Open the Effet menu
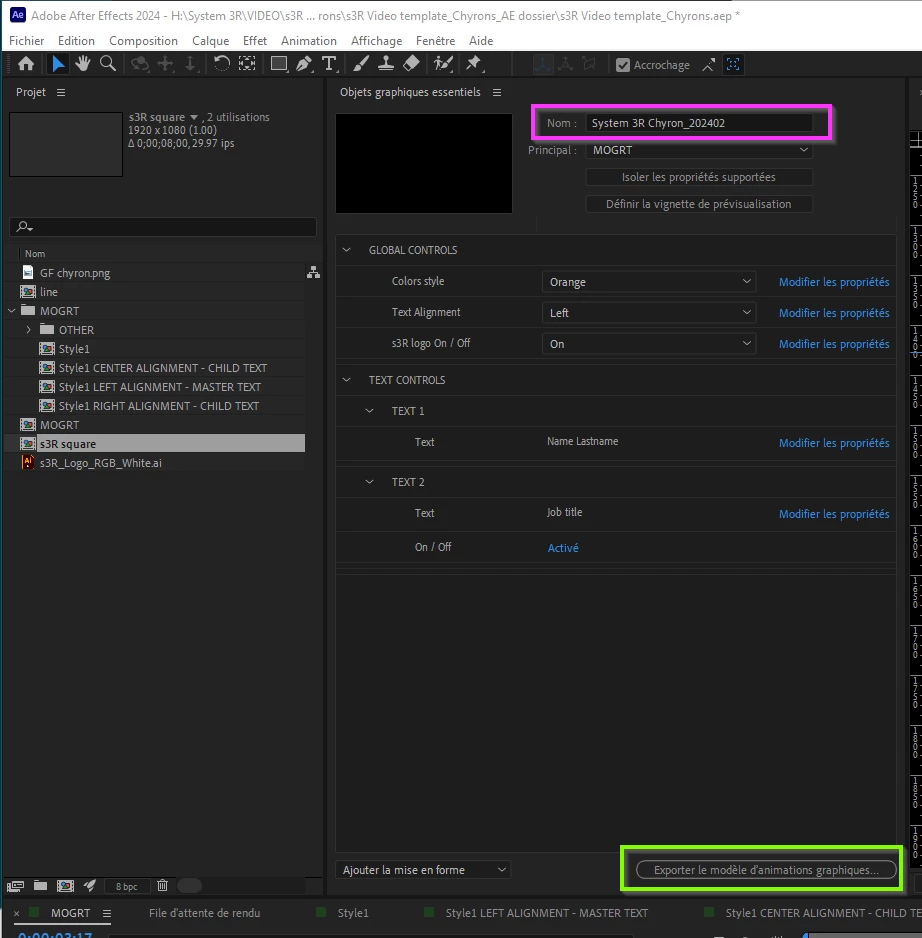922x938 pixels. pyautogui.click(x=254, y=41)
